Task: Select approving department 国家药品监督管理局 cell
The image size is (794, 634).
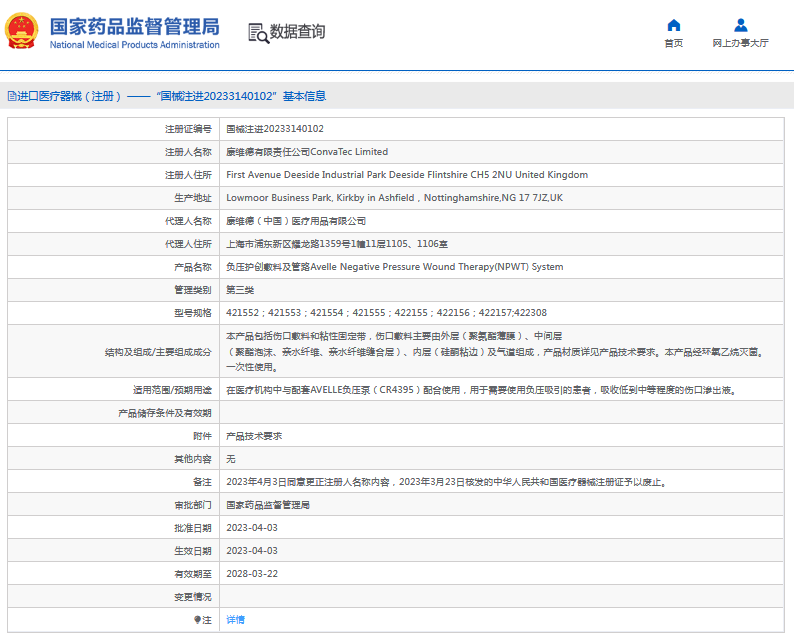Action: coord(268,505)
